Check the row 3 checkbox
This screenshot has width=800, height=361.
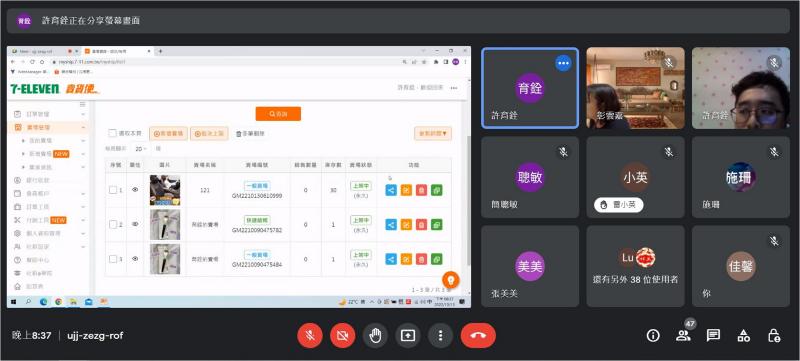tap(113, 260)
